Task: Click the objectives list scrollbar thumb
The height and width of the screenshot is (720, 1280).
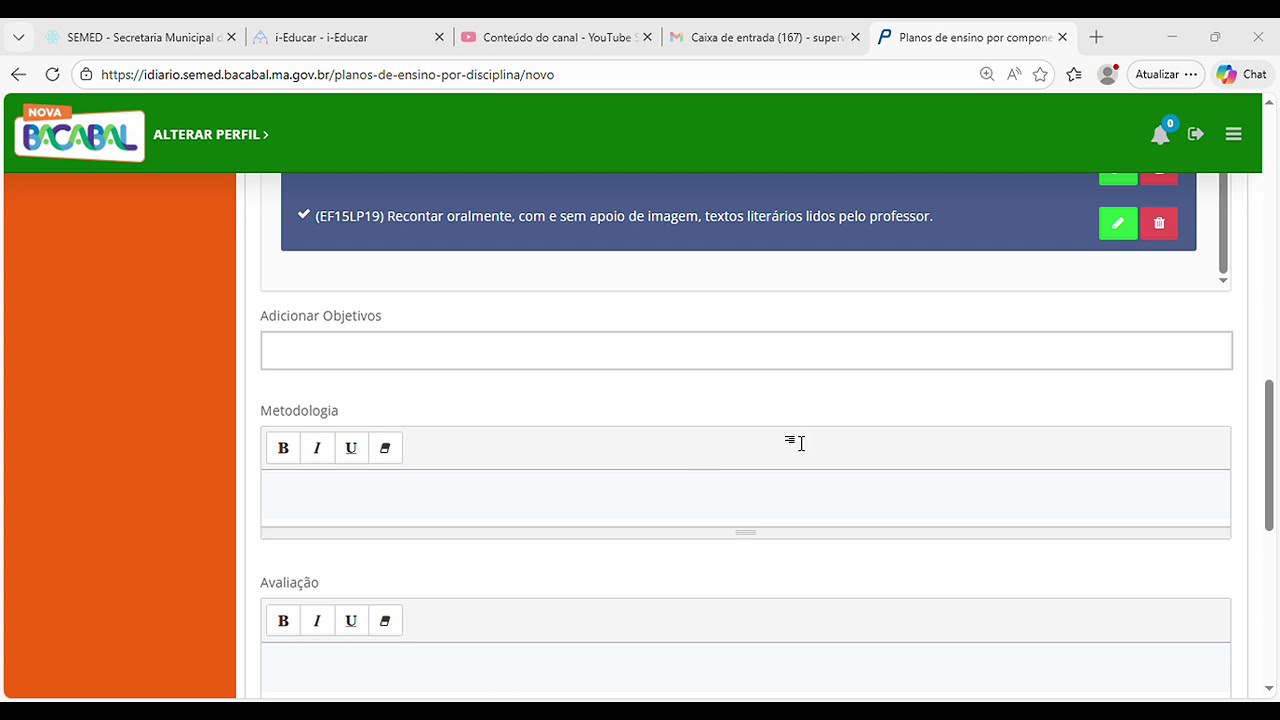Action: coord(1223,222)
